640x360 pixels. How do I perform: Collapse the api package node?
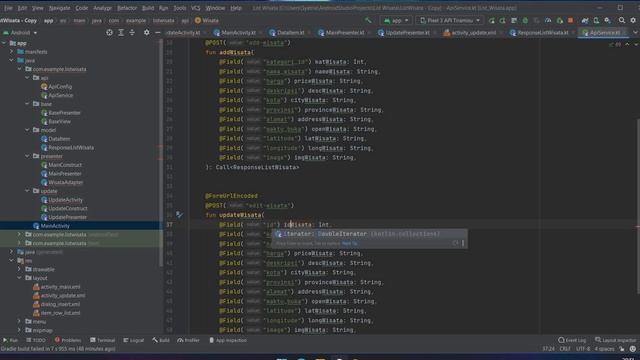27,78
